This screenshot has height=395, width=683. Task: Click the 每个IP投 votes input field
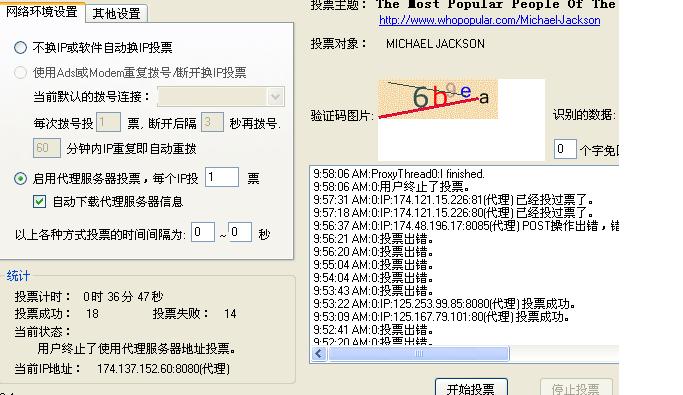point(222,177)
